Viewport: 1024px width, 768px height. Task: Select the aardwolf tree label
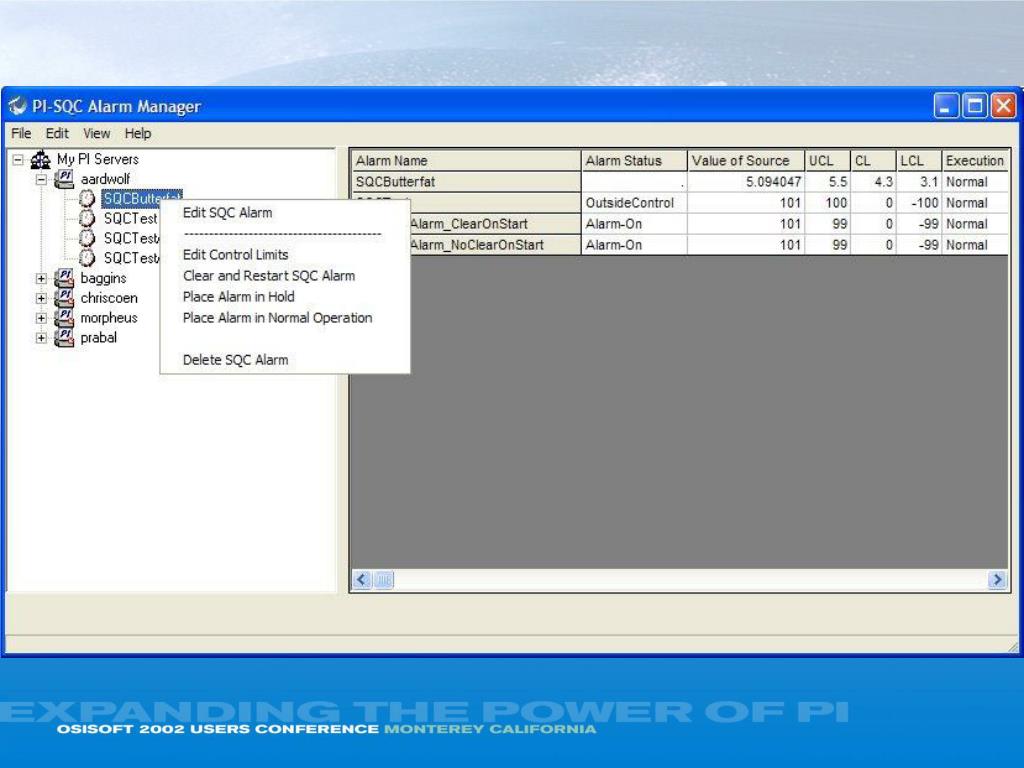click(105, 179)
